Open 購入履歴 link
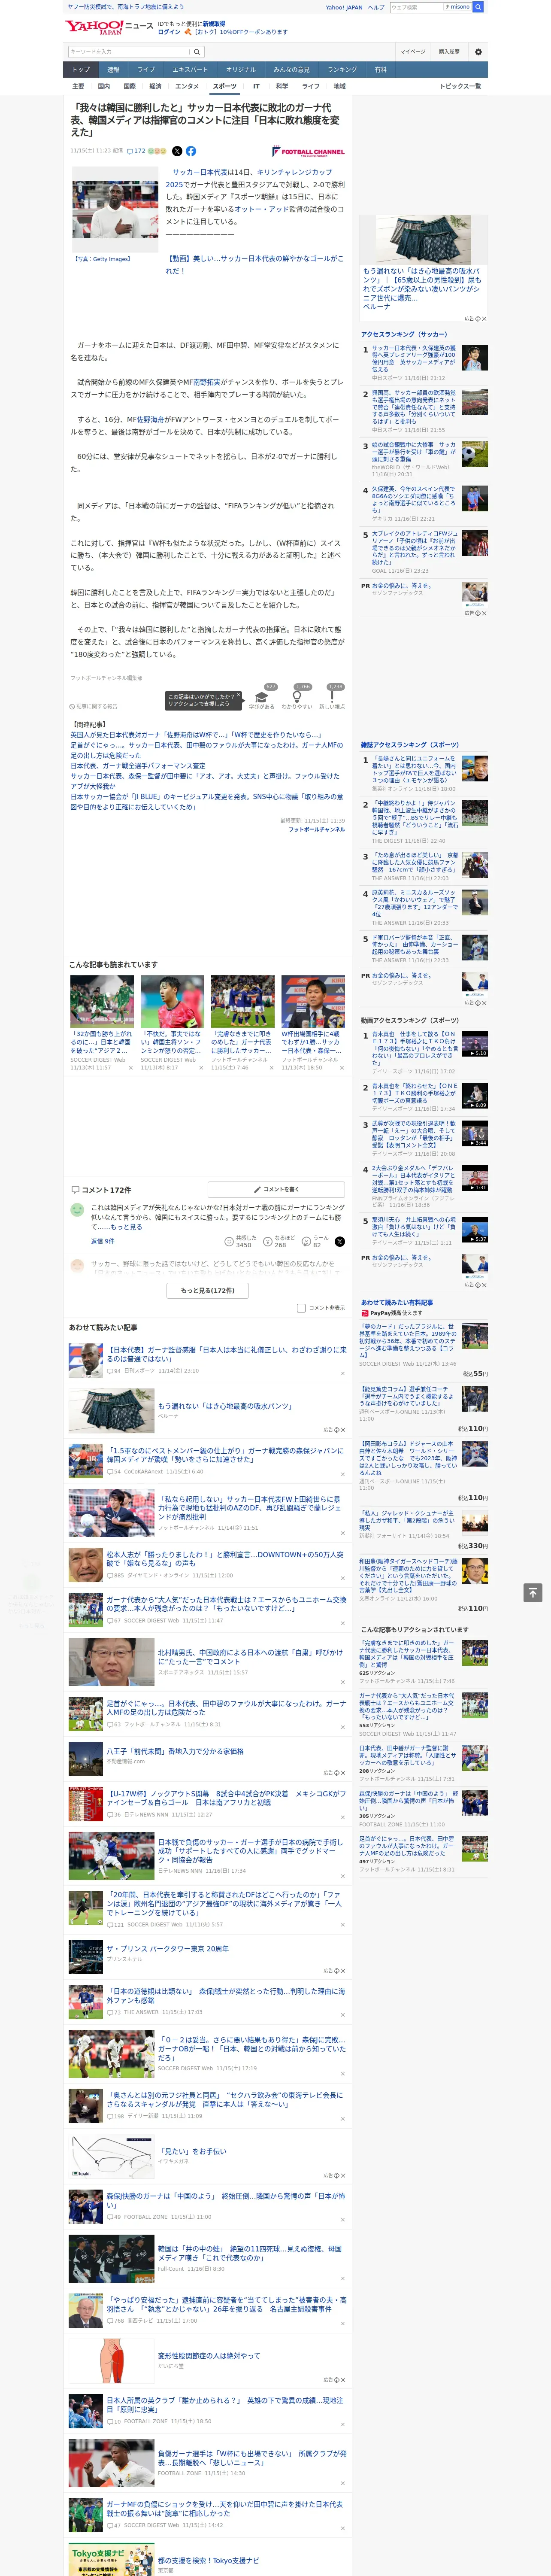The height and width of the screenshot is (2576, 551). coord(449,52)
